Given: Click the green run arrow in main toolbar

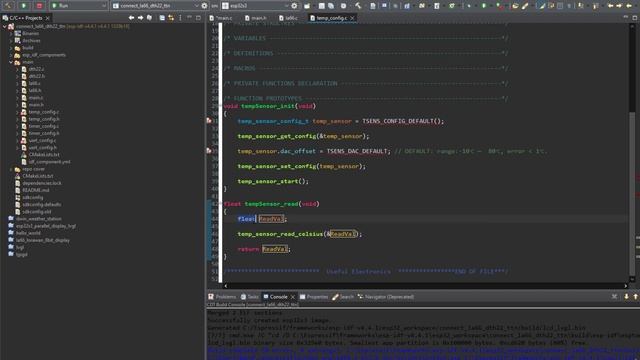Looking at the screenshot, I should (x=484, y=6).
